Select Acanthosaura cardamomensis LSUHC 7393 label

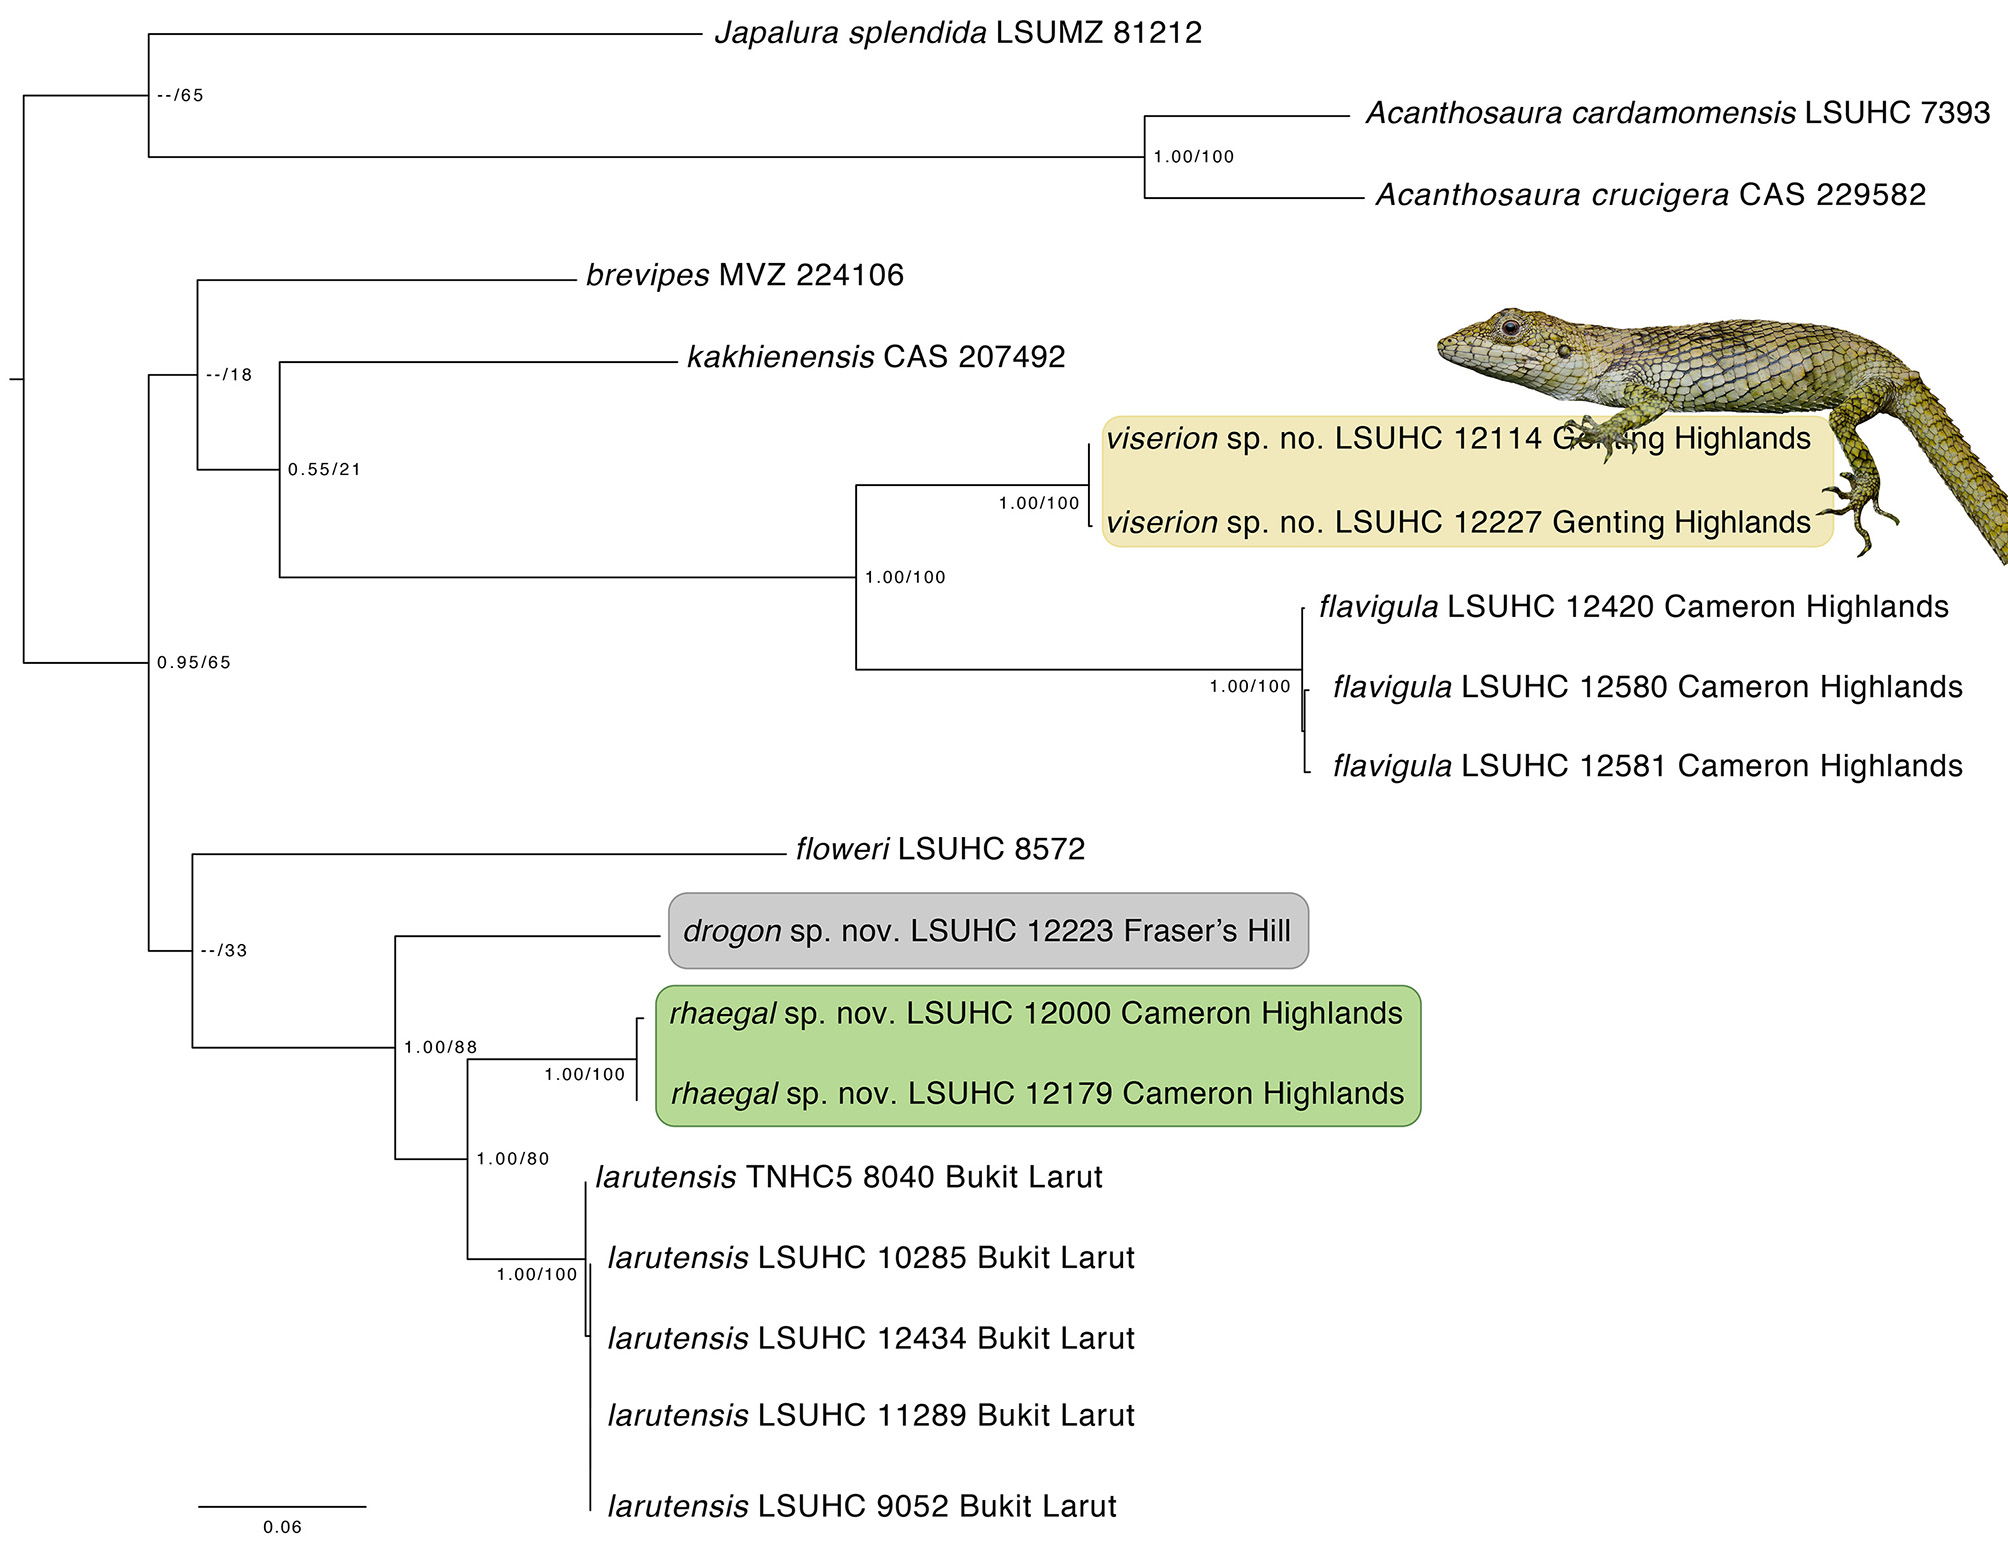click(1678, 113)
